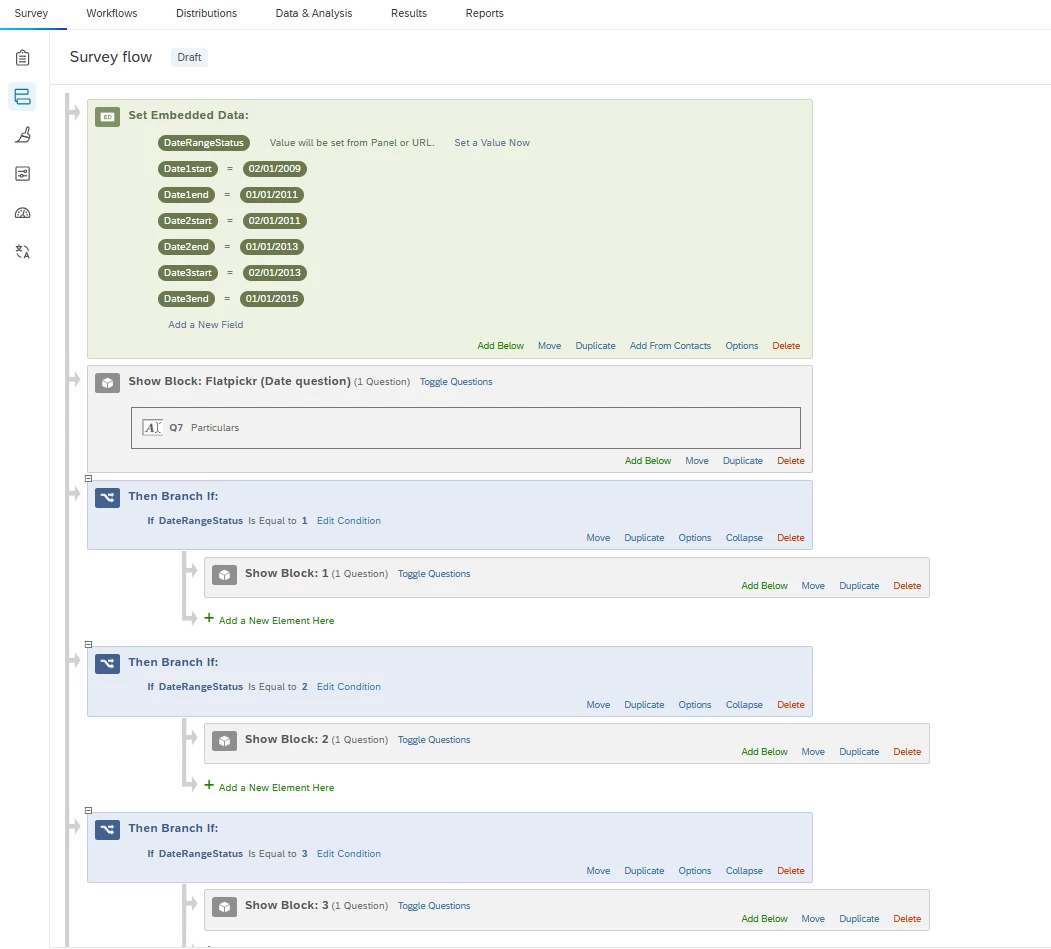Edit Condition for DateRangeStatus equals 2

pos(349,687)
